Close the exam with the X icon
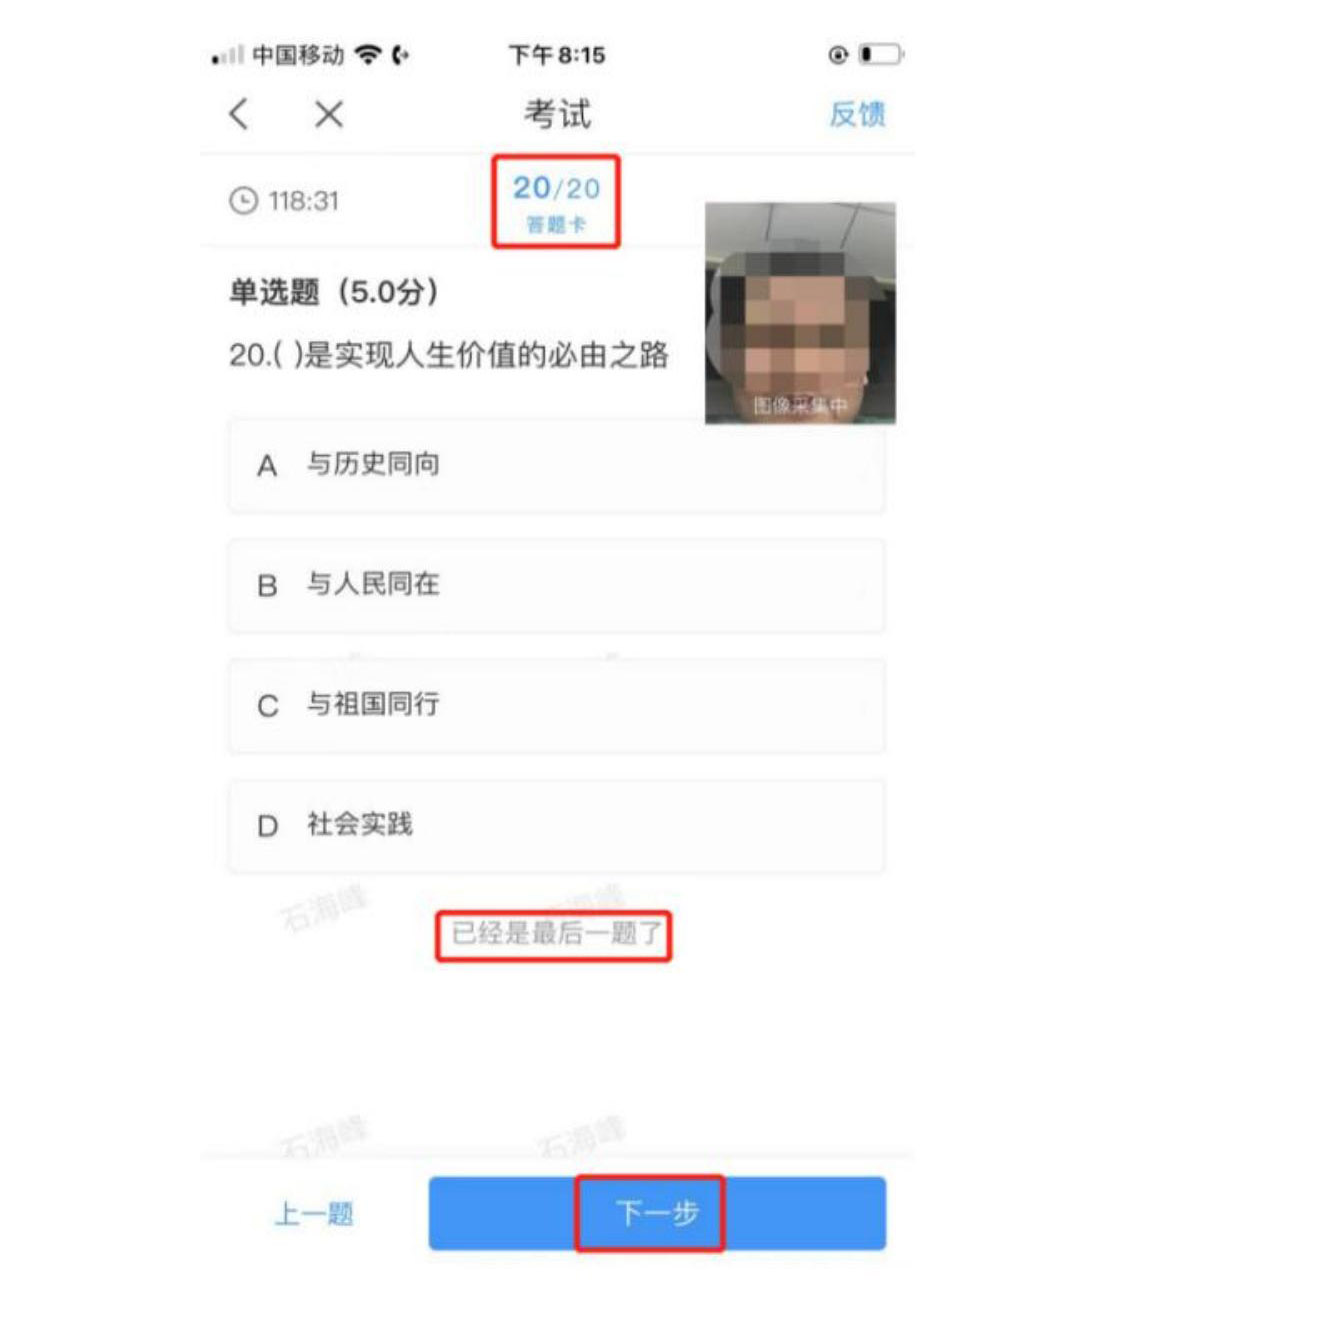 click(328, 114)
